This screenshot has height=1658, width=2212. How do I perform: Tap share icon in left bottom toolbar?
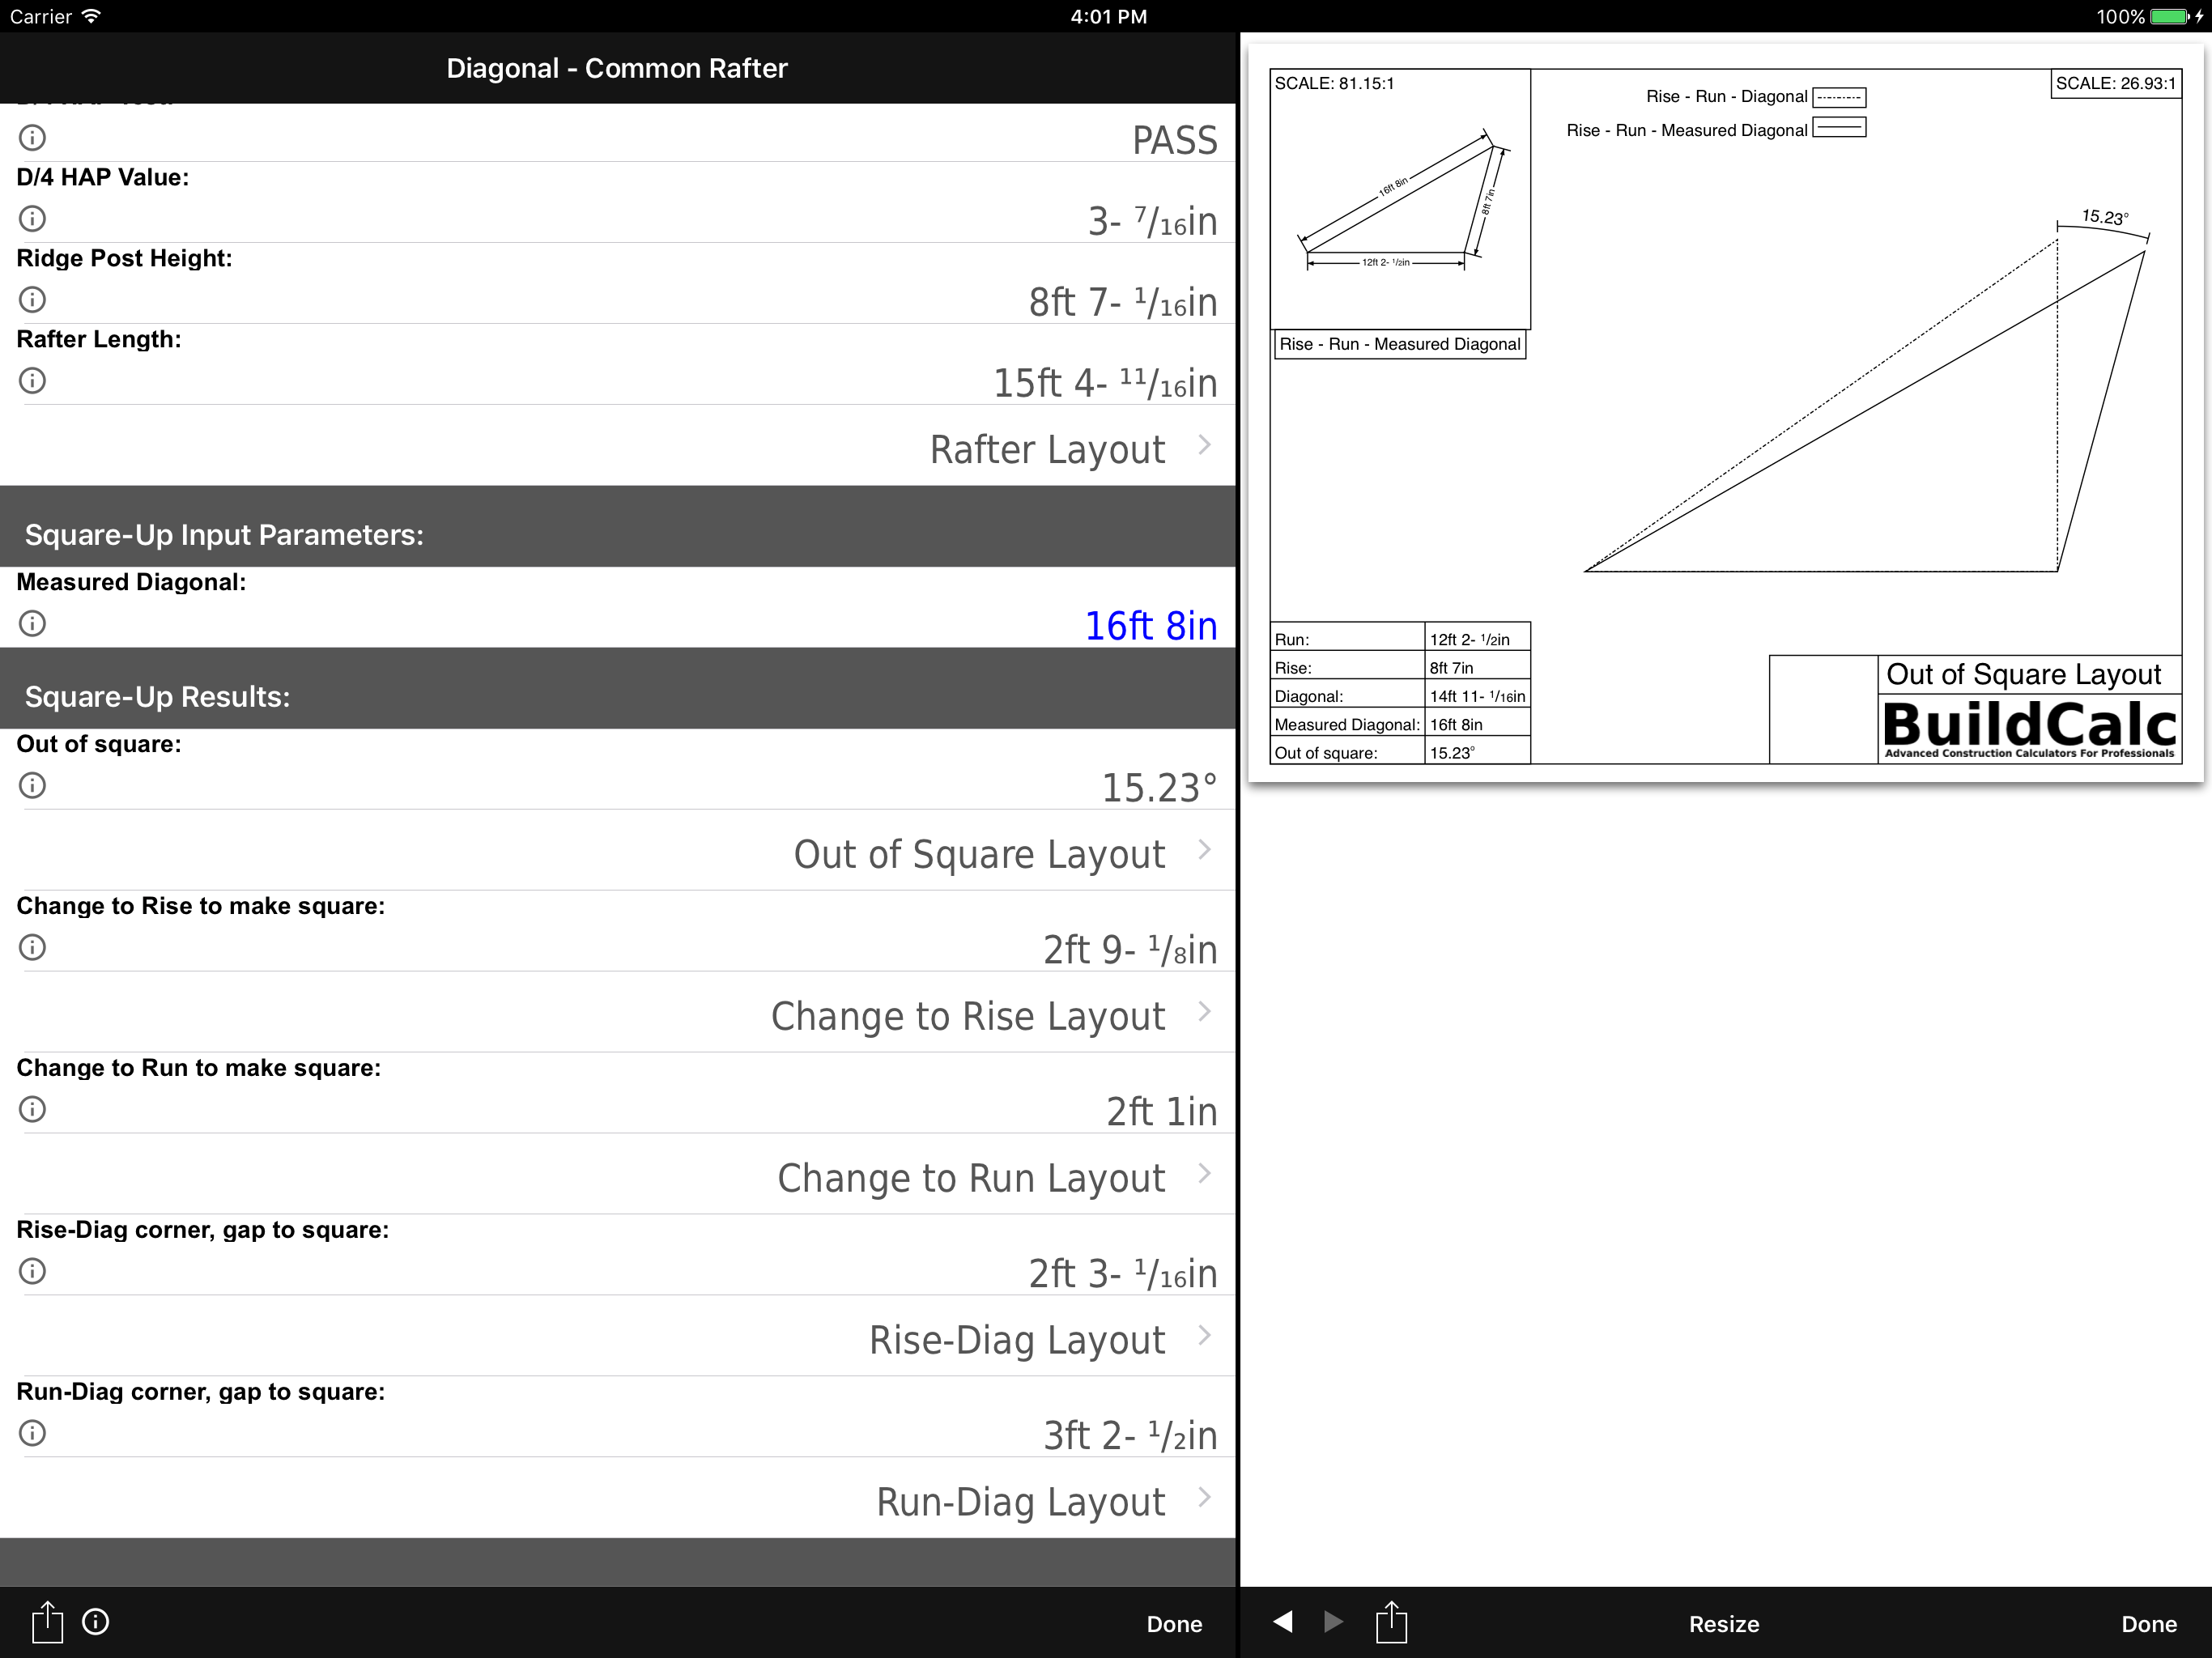point(47,1621)
